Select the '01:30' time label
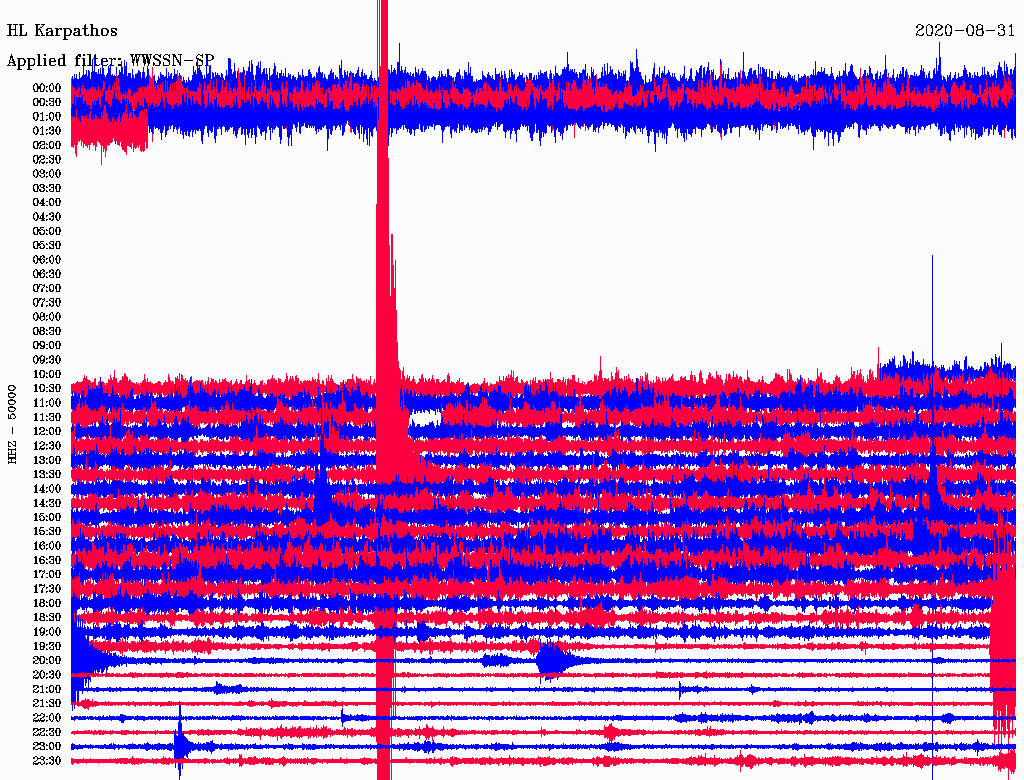The width and height of the screenshot is (1024, 780). 47,131
